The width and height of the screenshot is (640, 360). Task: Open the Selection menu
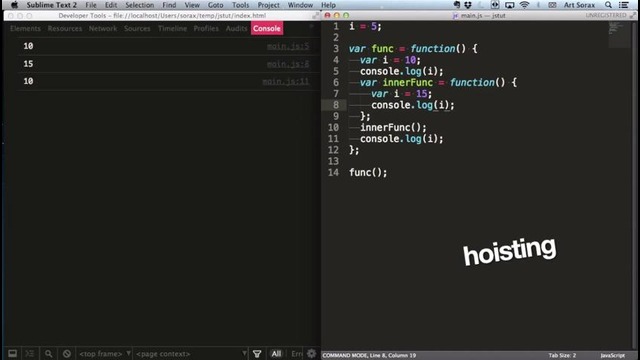coord(140,5)
